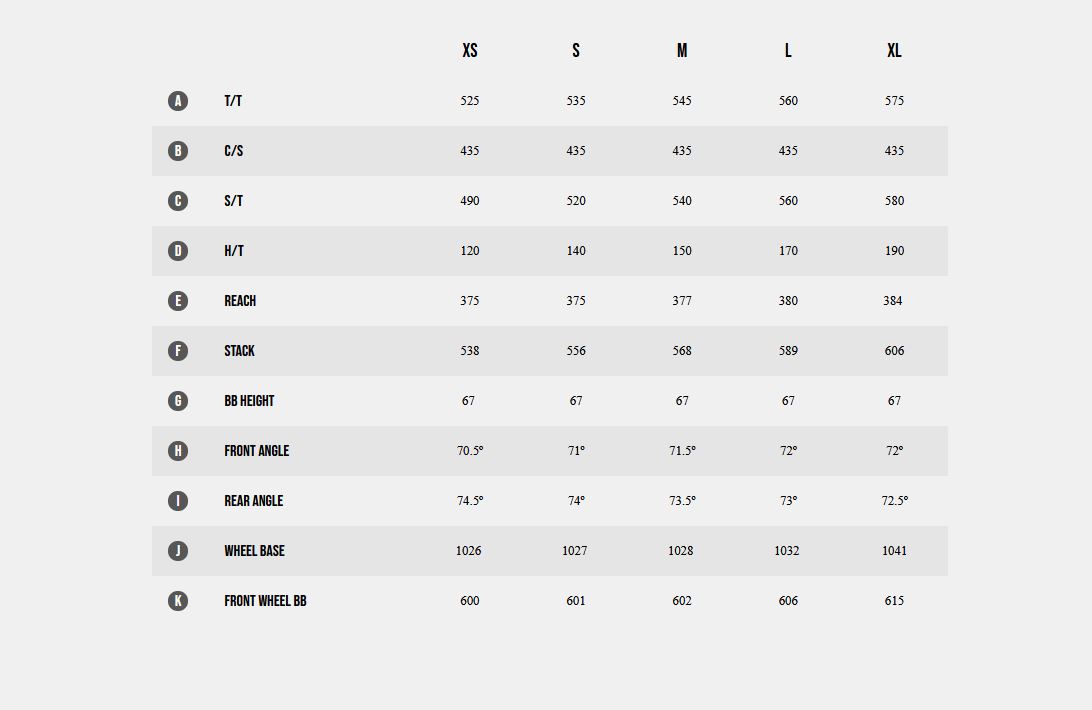Click the circled A icon for T/T

[x=178, y=101]
